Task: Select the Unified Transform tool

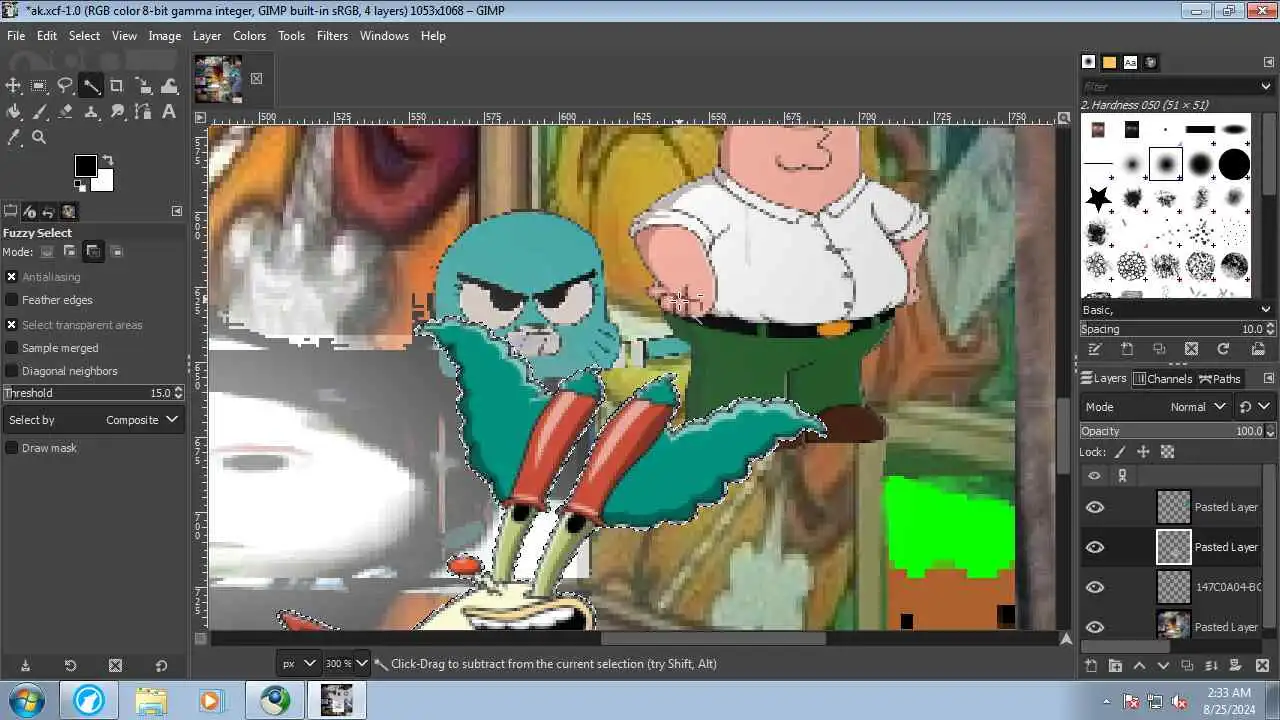Action: pos(143,86)
